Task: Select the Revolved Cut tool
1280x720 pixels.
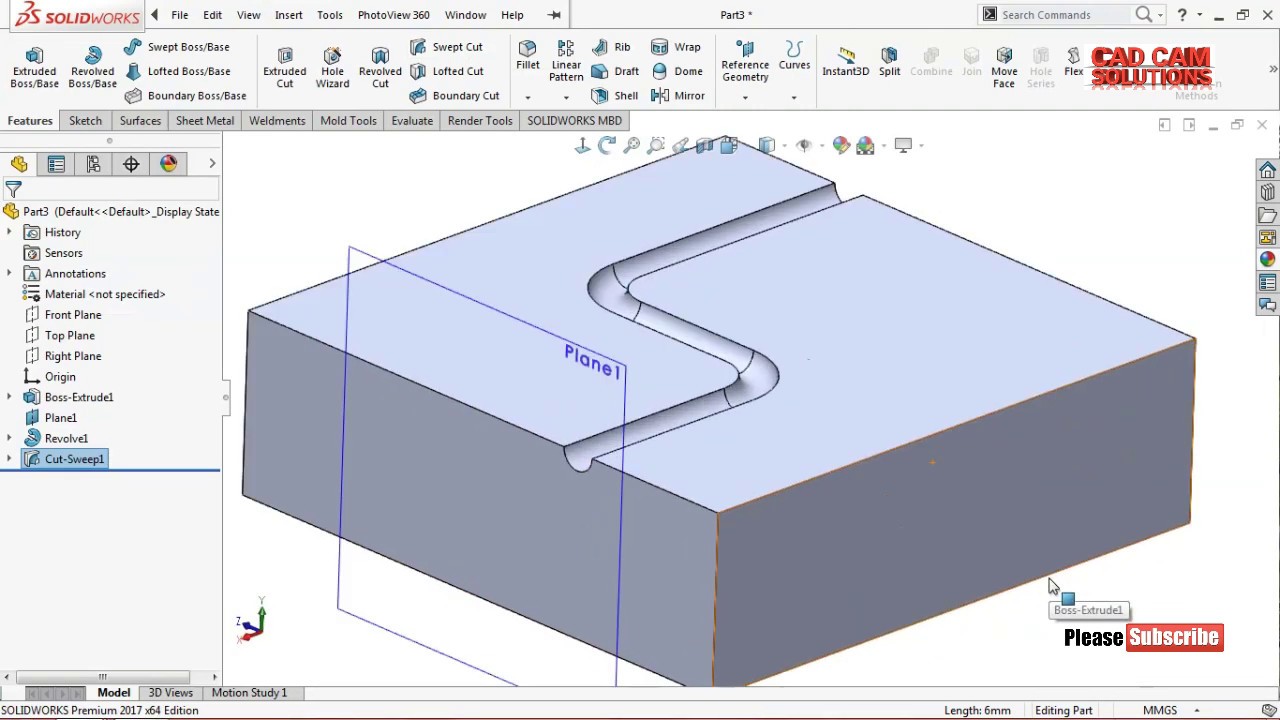Action: pos(380,67)
